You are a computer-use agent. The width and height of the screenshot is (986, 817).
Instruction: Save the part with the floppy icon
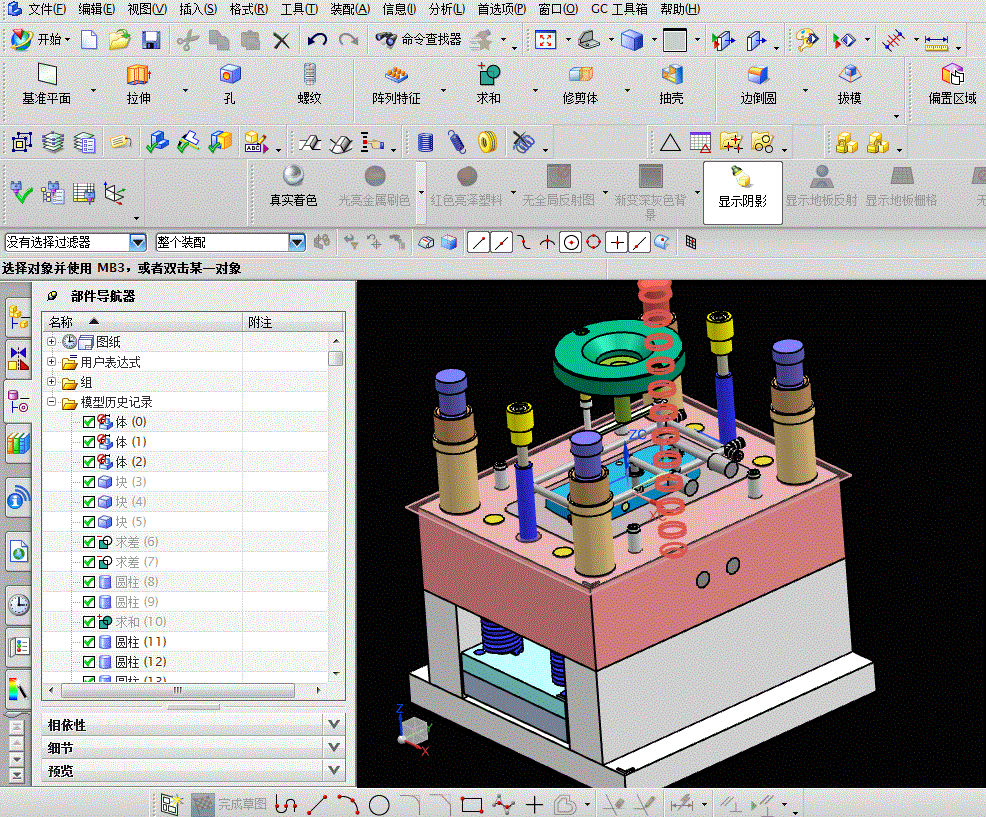(x=151, y=40)
